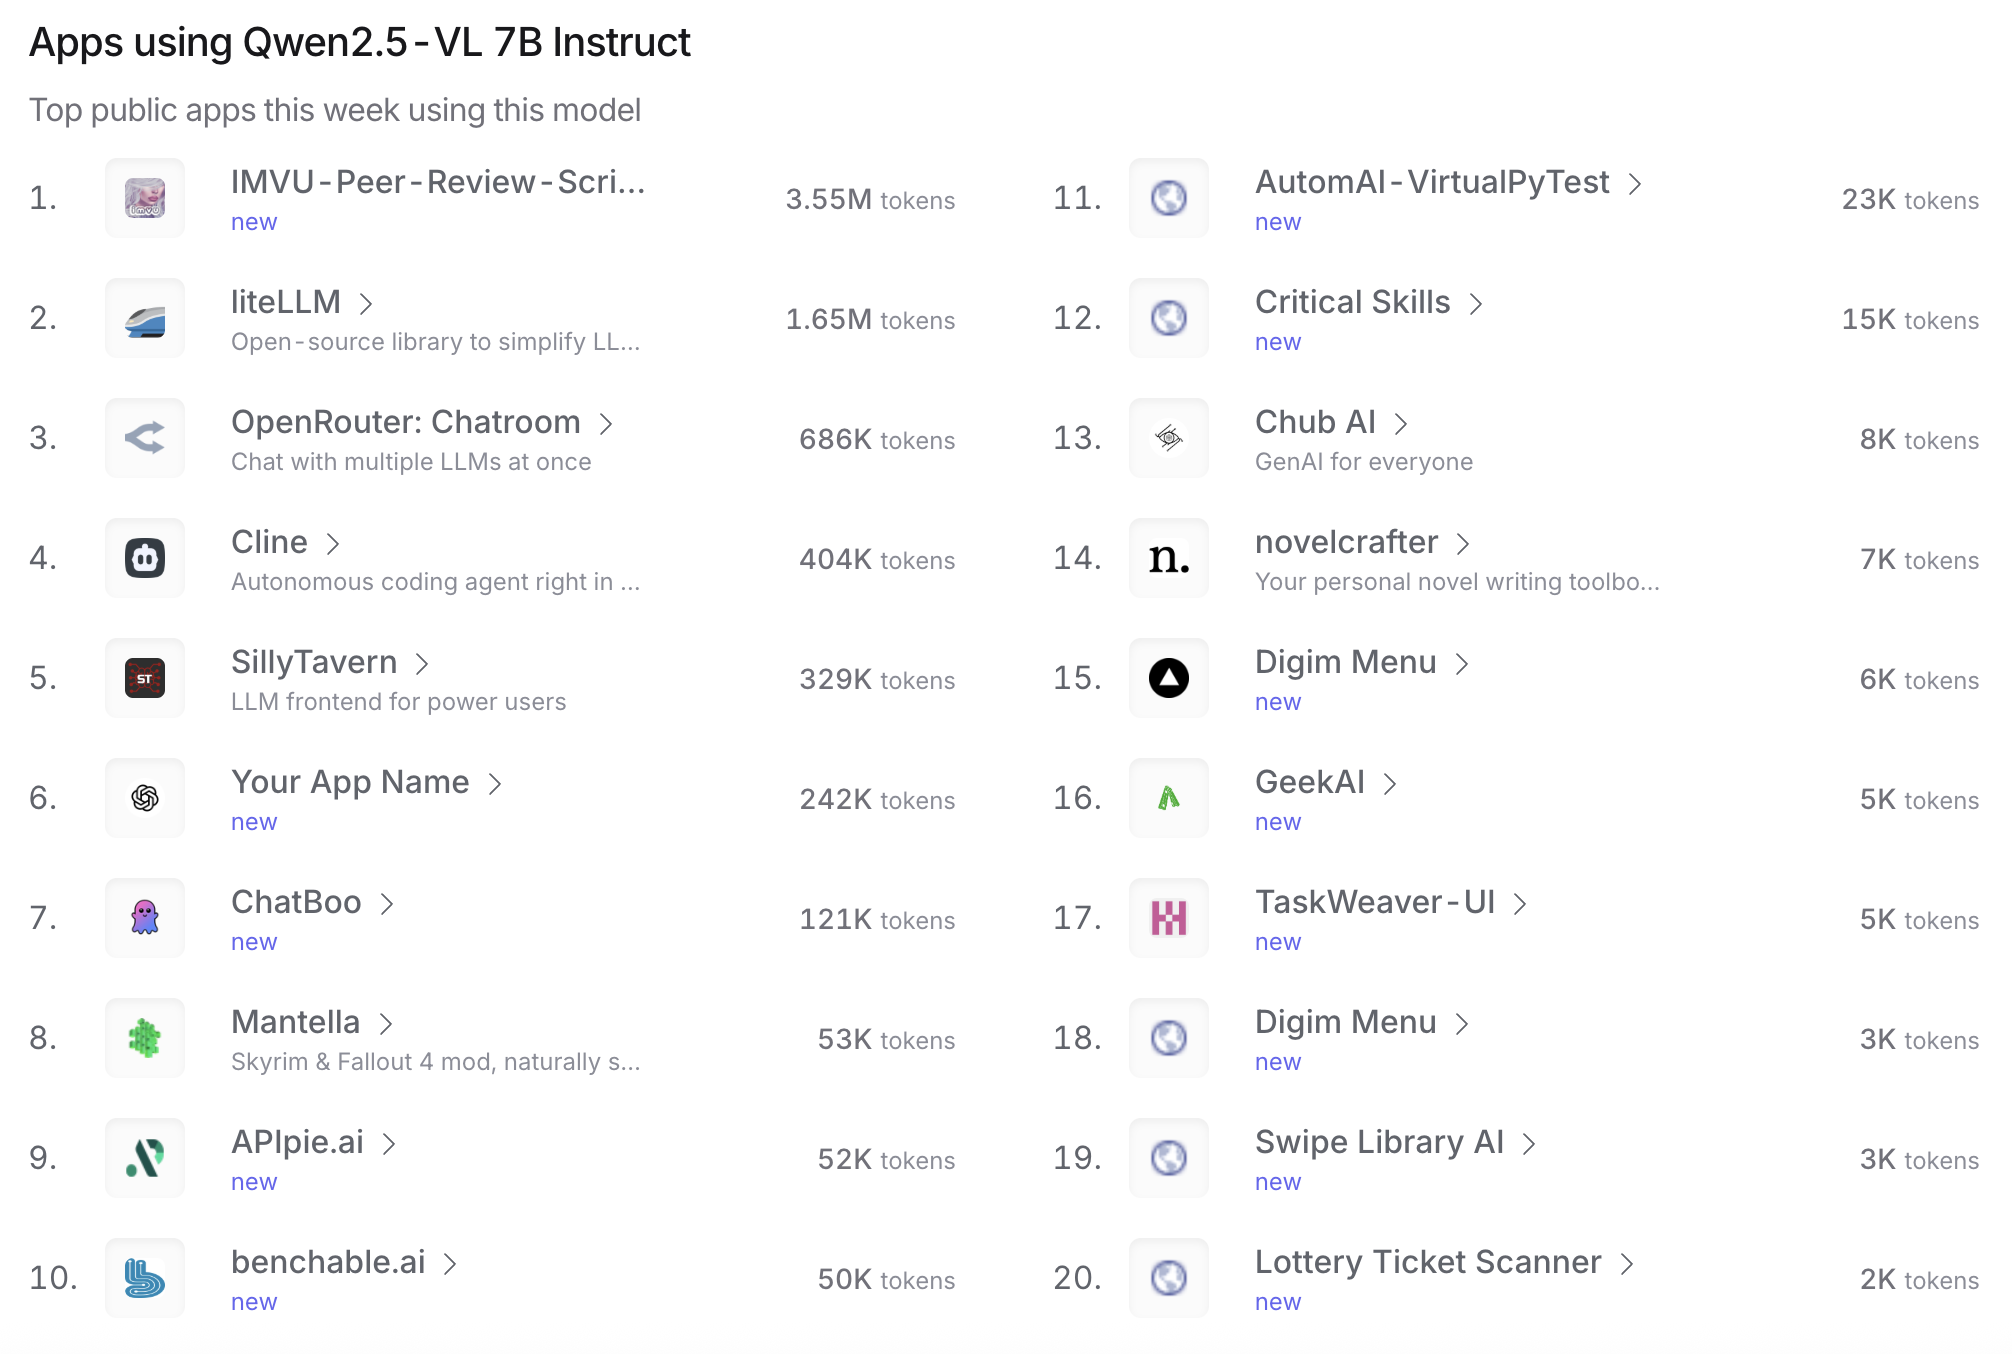Open the AutomAI-VirtualPyTest app link
The image size is (2012, 1354).
[1431, 183]
